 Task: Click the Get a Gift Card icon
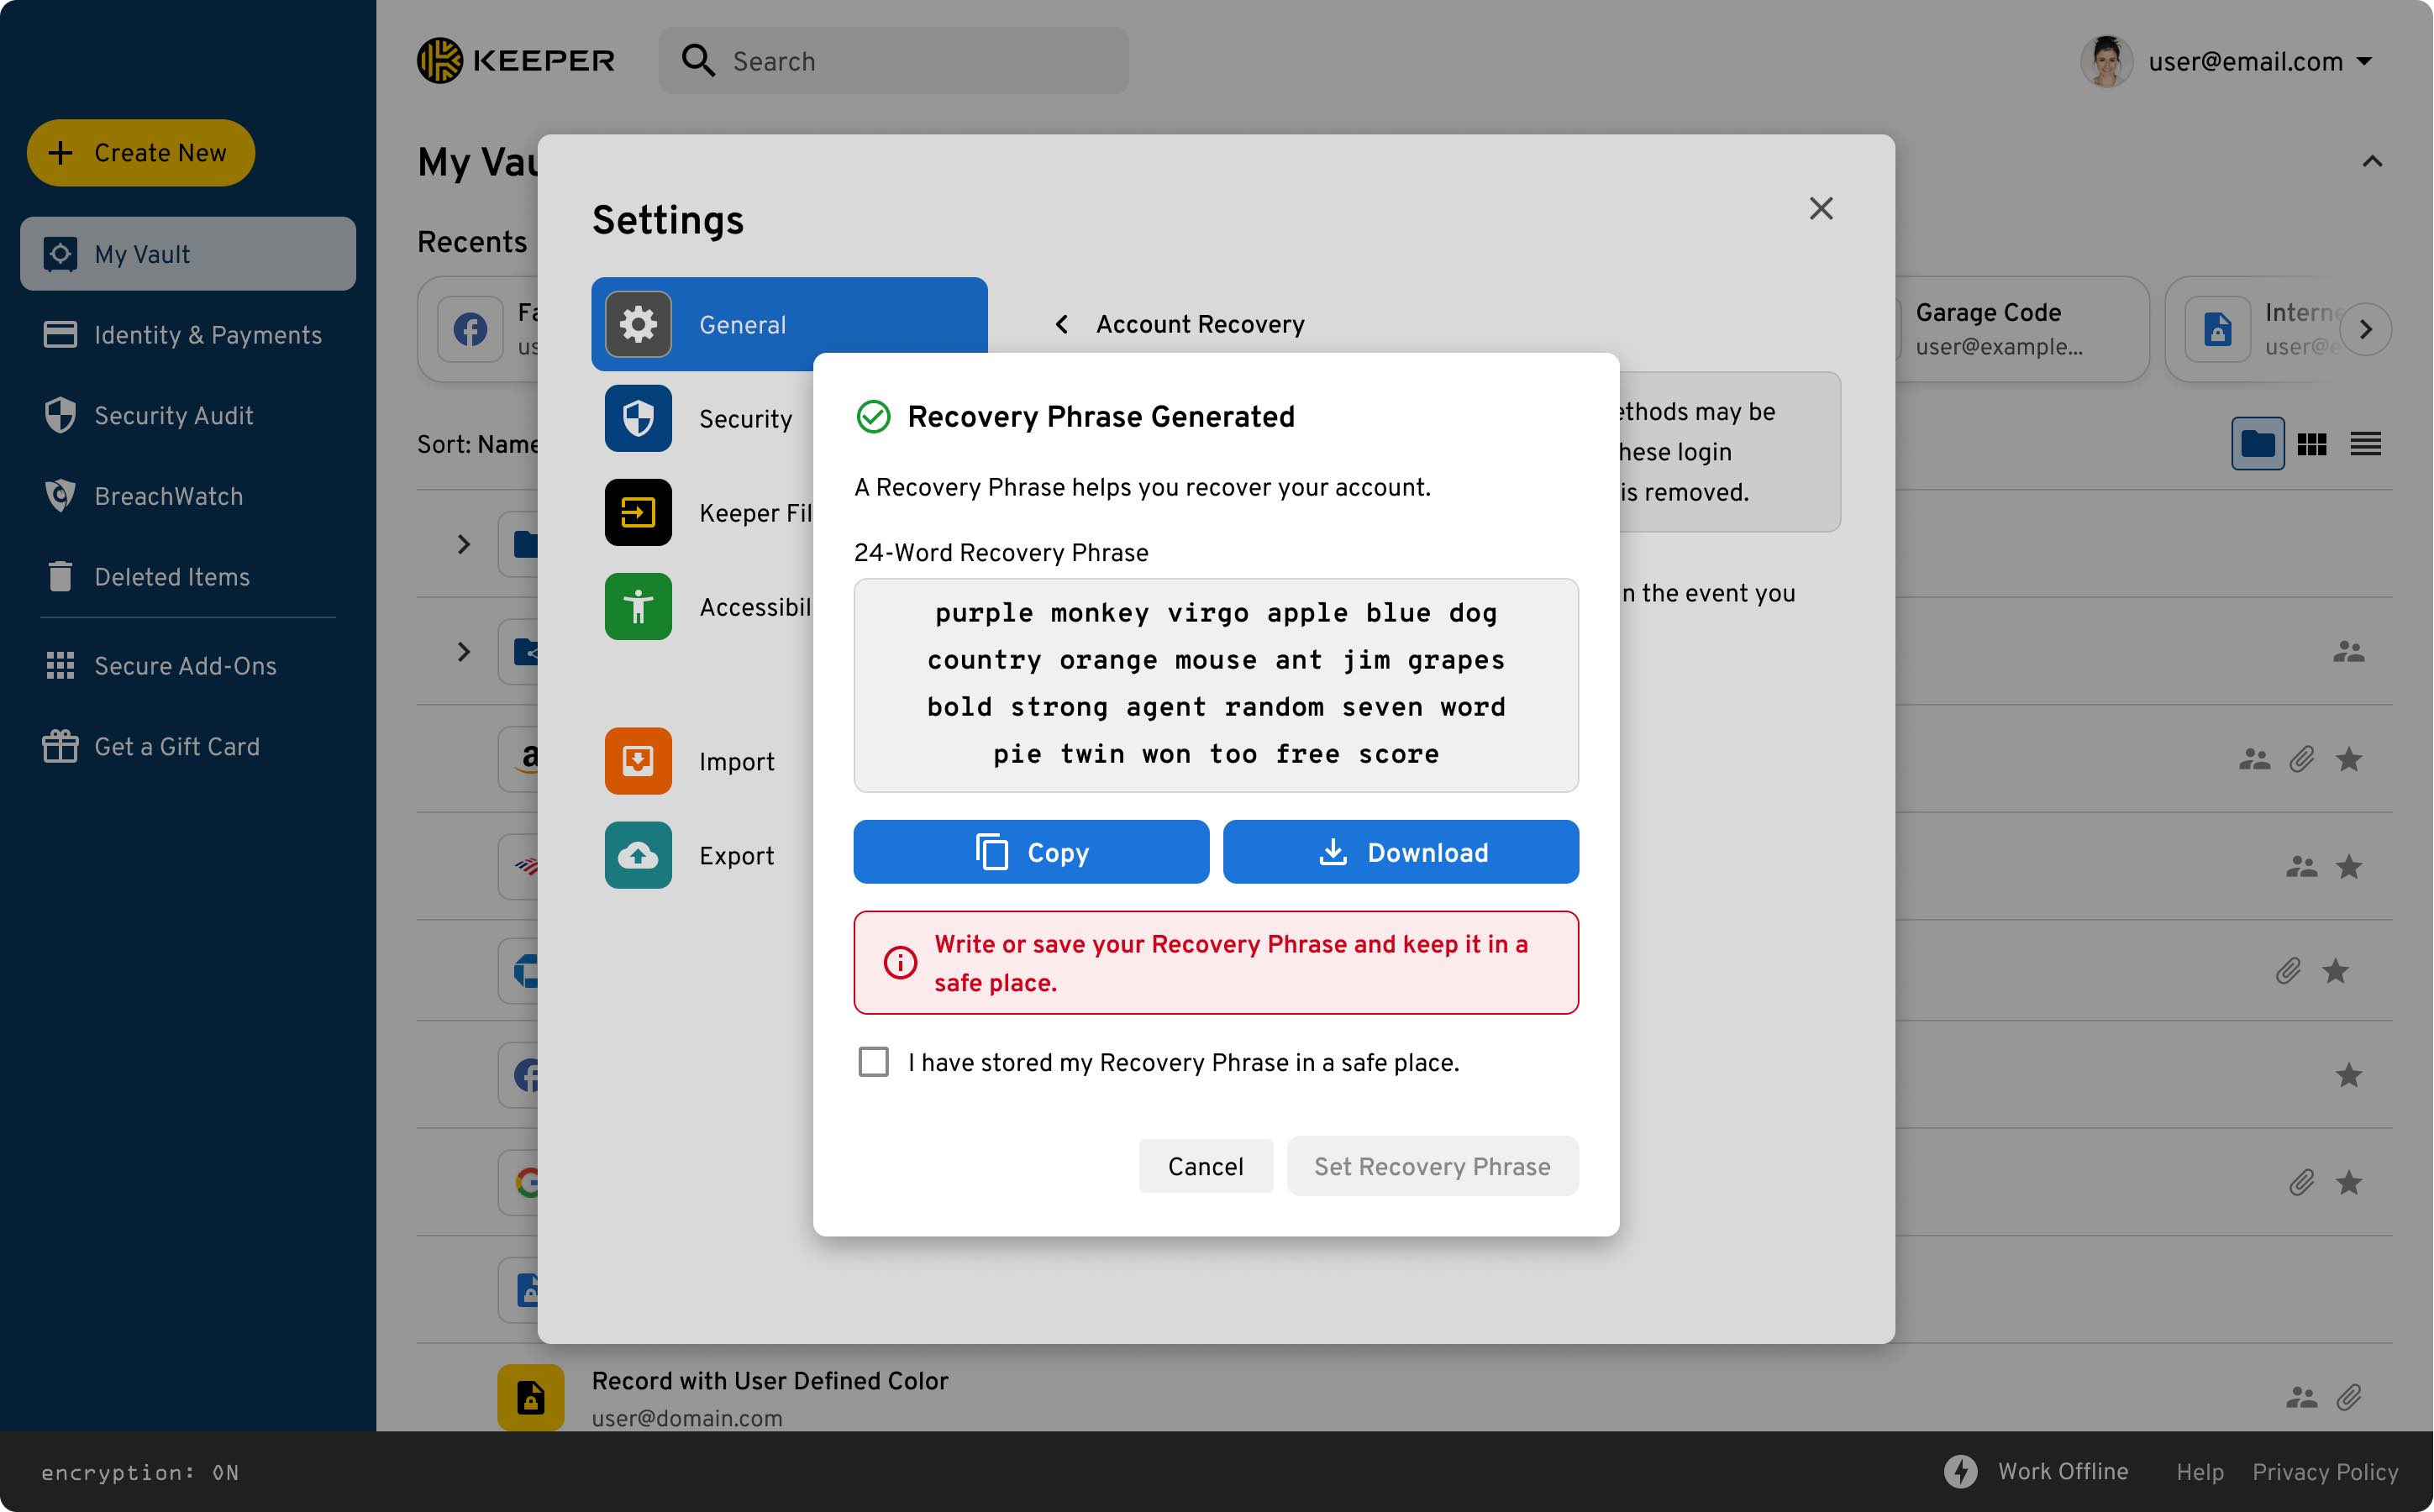[x=60, y=747]
